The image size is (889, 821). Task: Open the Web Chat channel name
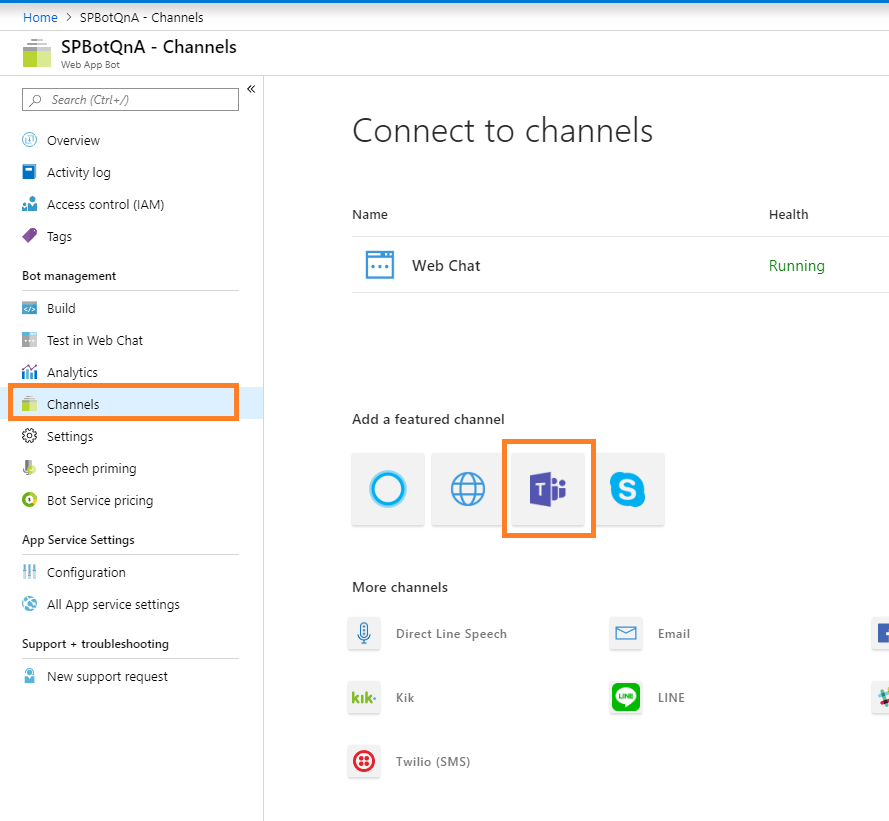pos(446,266)
